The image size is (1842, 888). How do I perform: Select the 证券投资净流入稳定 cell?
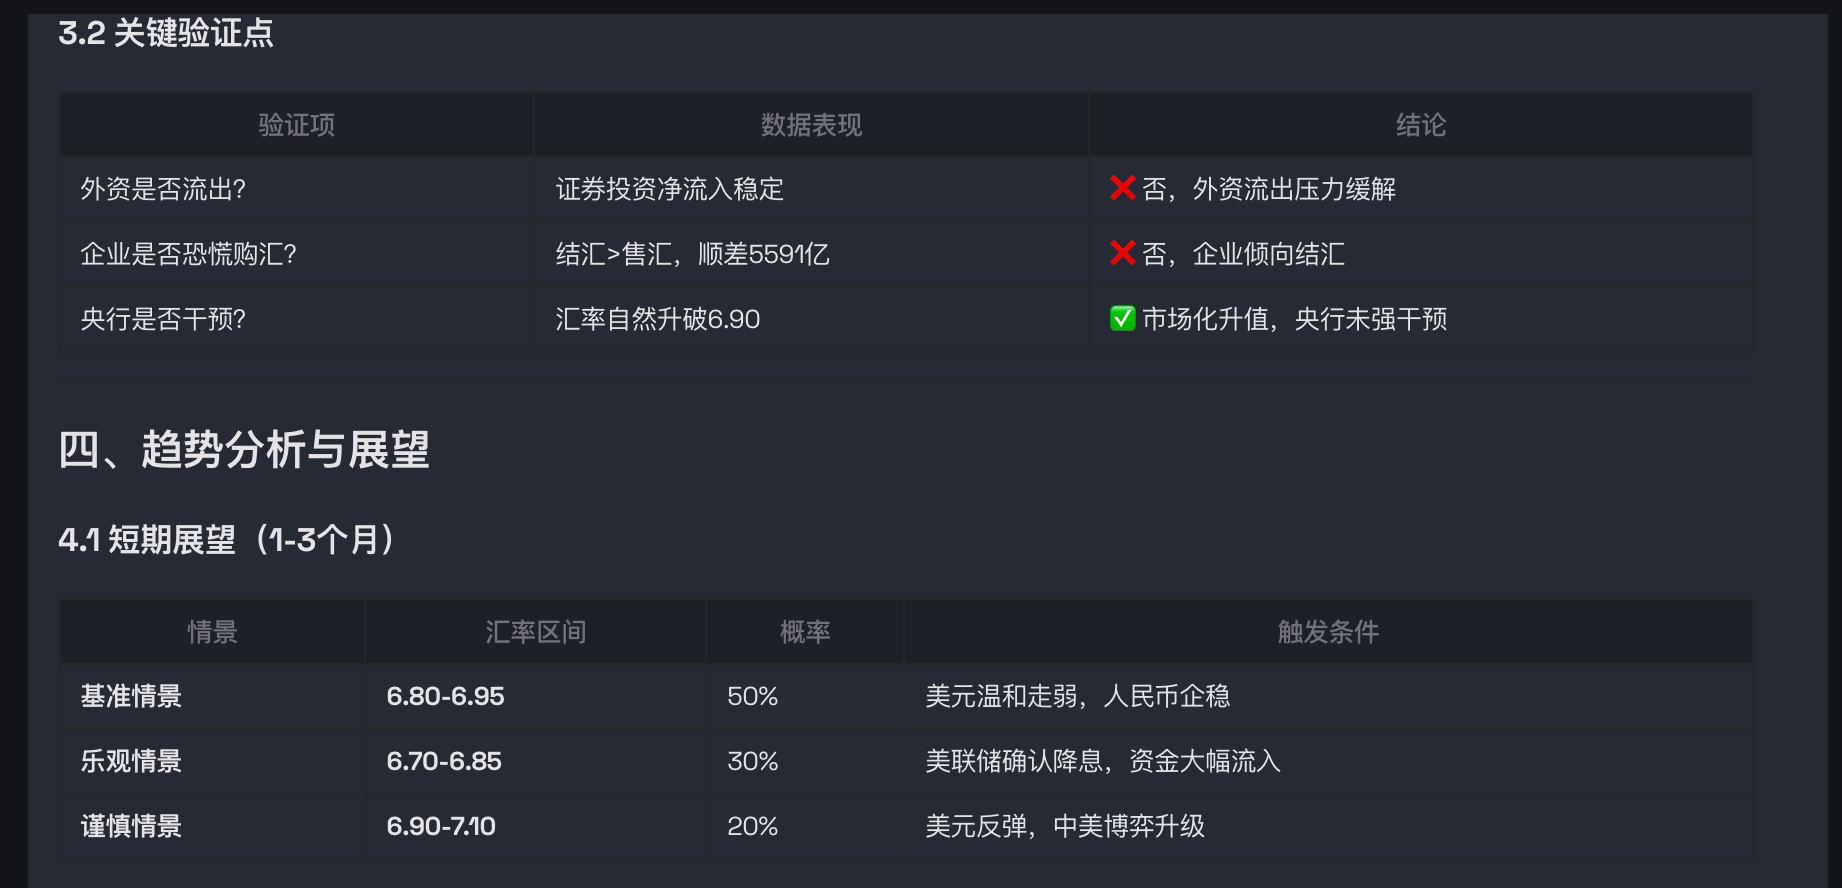coord(669,189)
